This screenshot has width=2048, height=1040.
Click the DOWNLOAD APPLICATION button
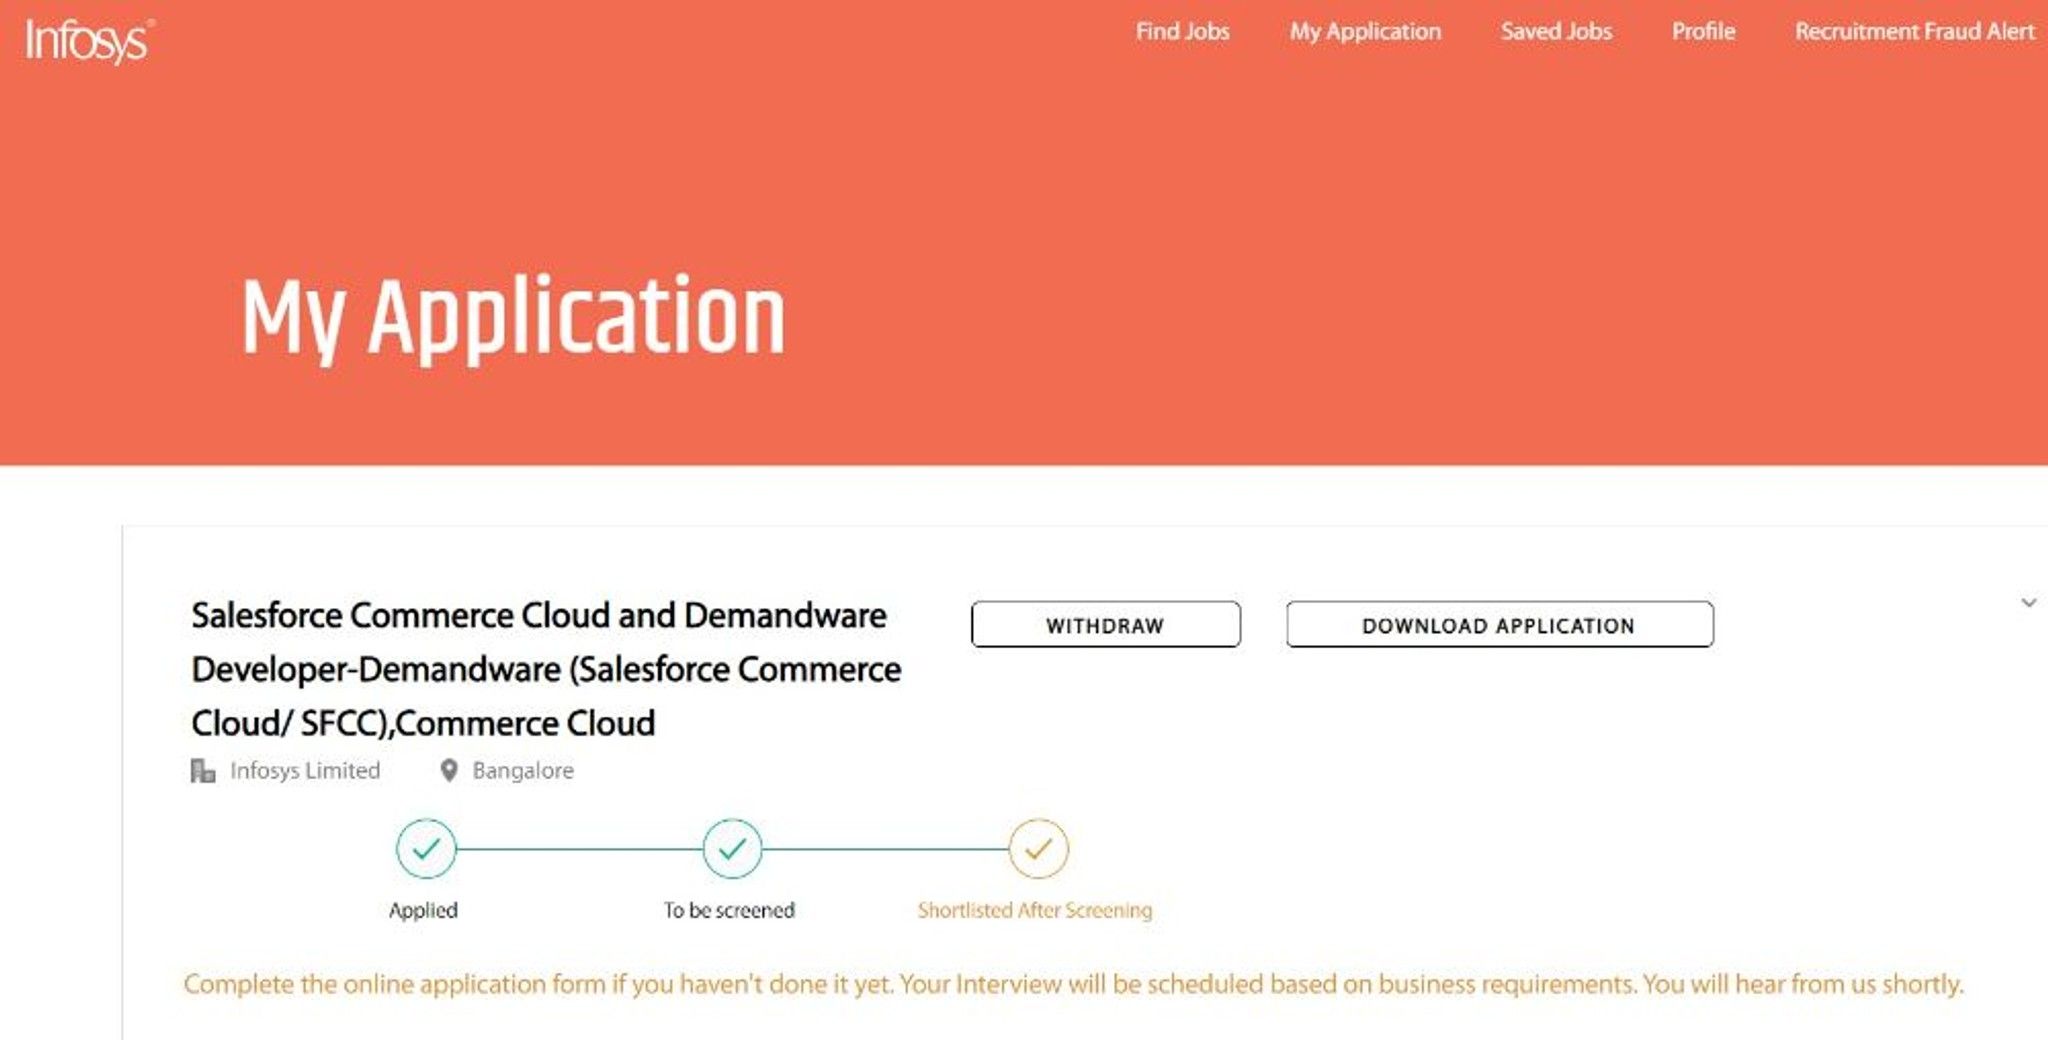tap(1499, 625)
